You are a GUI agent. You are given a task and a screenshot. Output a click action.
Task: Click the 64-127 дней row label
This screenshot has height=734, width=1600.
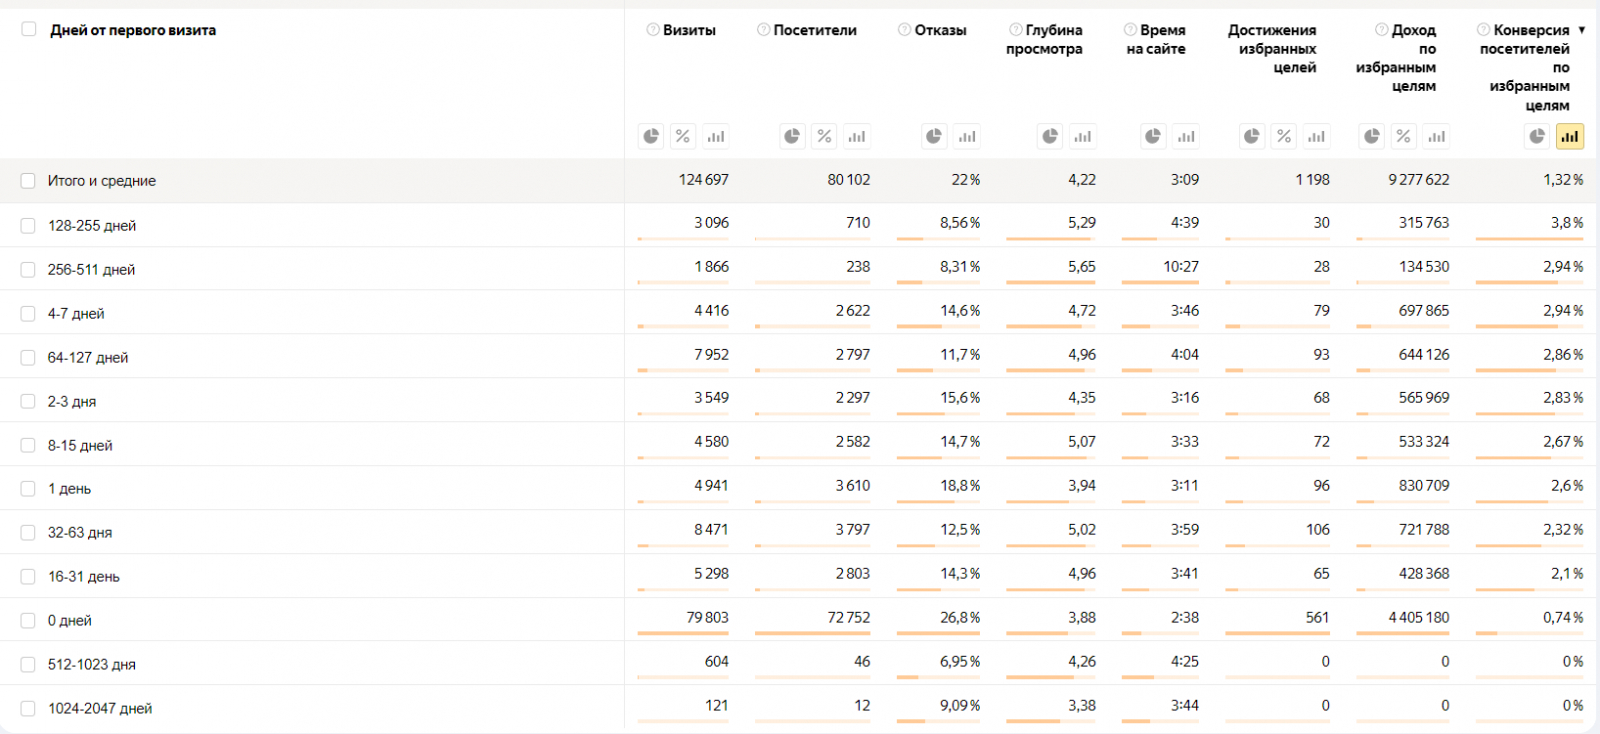[88, 358]
